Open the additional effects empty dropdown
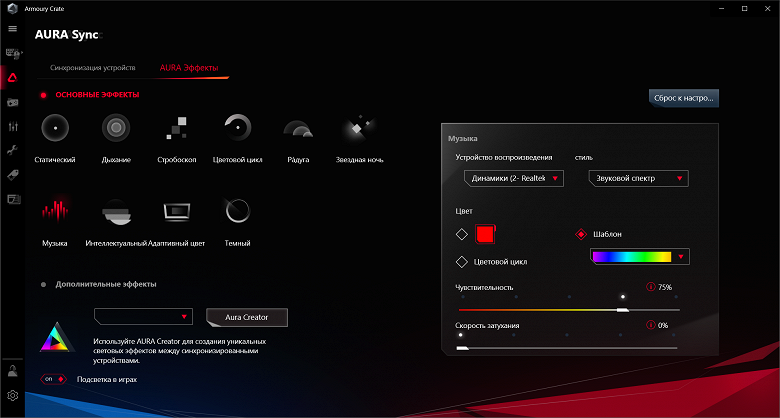The image size is (780, 418). pyautogui.click(x=143, y=316)
